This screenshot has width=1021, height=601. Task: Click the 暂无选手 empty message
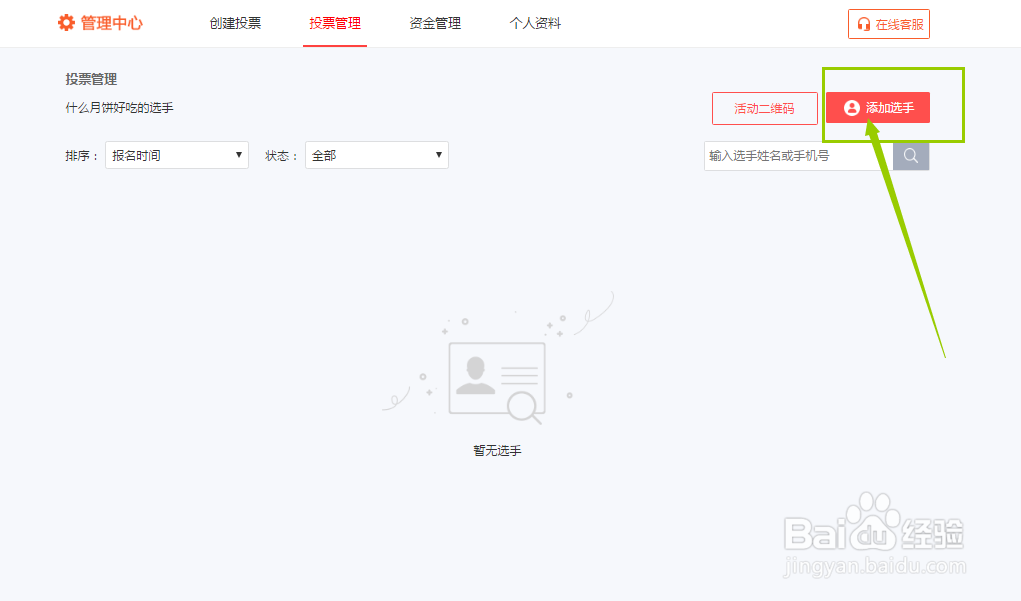(497, 451)
